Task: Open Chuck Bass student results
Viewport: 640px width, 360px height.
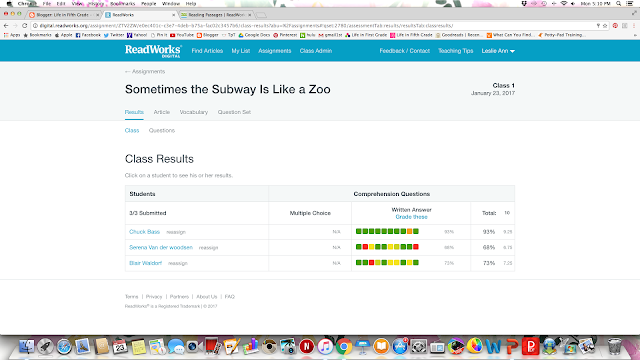Action: tap(144, 231)
